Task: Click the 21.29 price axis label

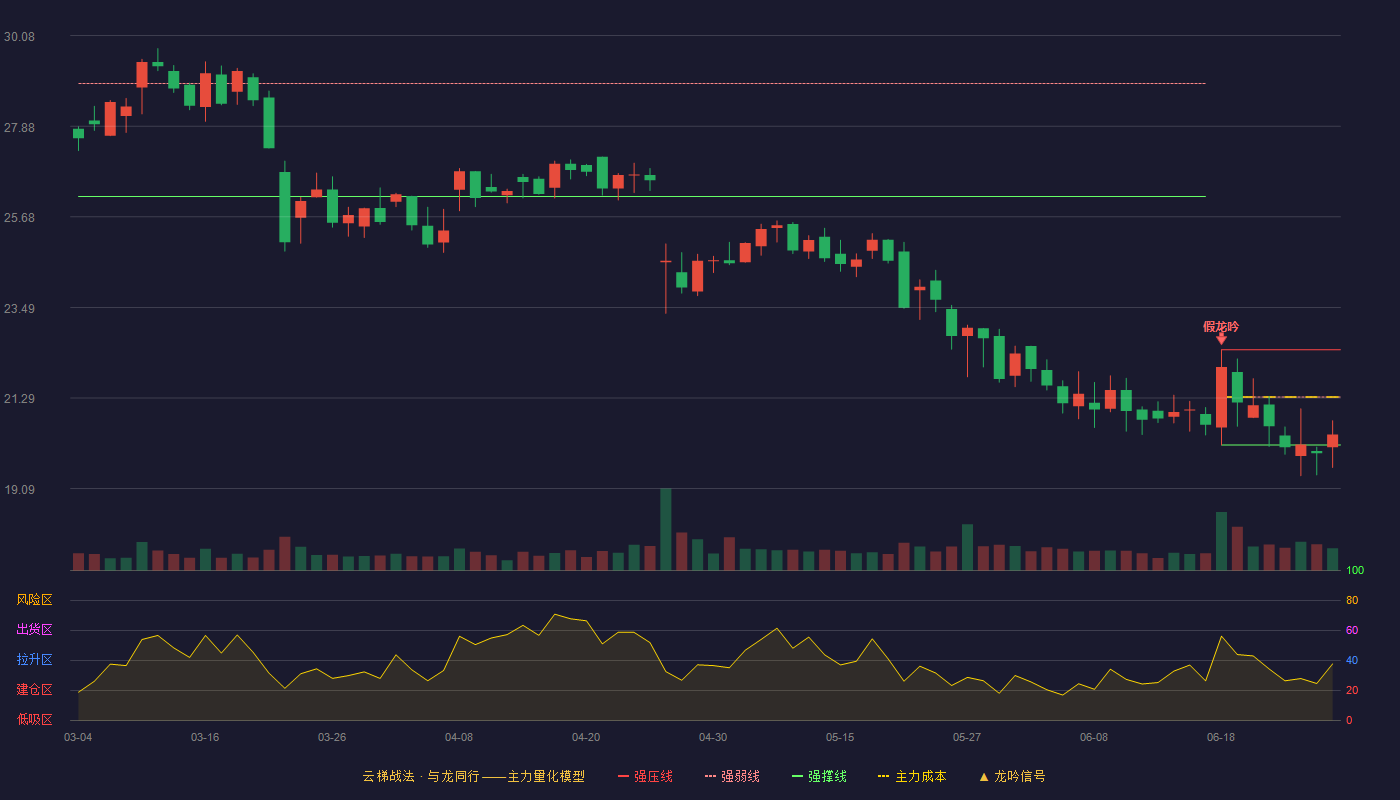Action: coord(19,399)
